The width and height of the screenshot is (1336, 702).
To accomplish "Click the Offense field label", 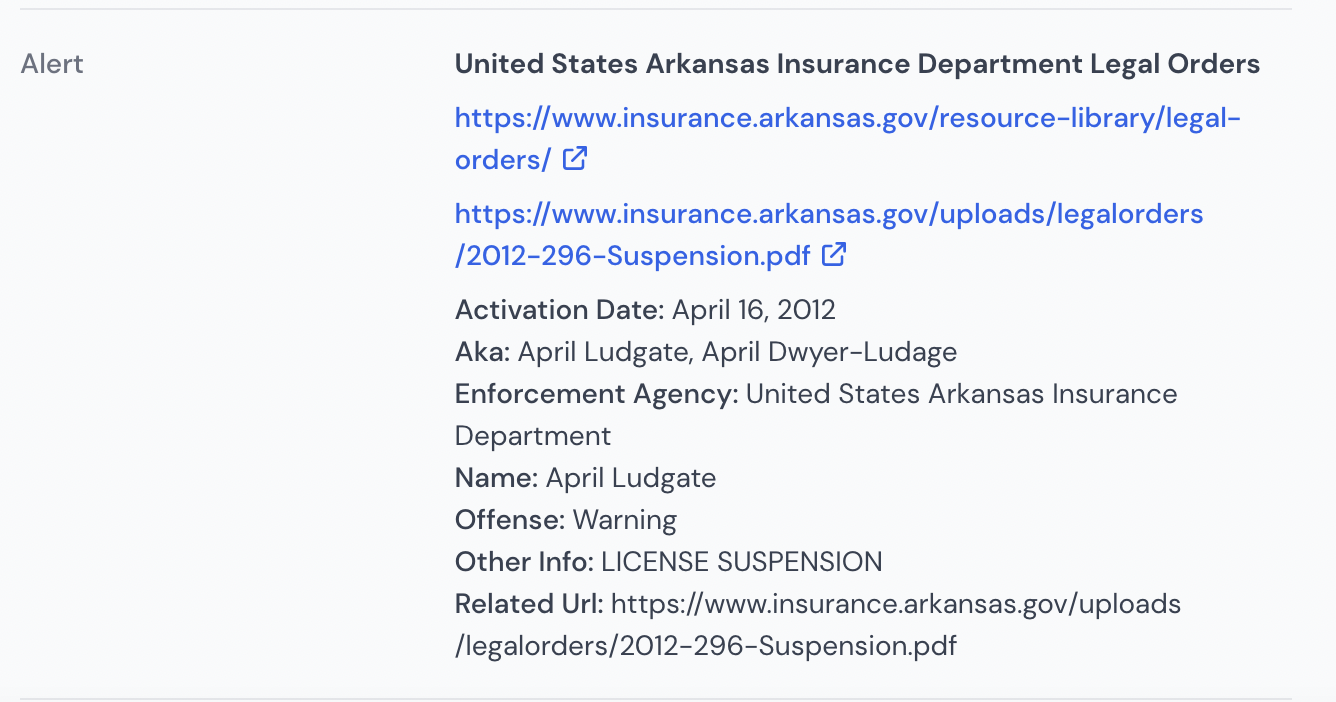I will click(x=510, y=520).
